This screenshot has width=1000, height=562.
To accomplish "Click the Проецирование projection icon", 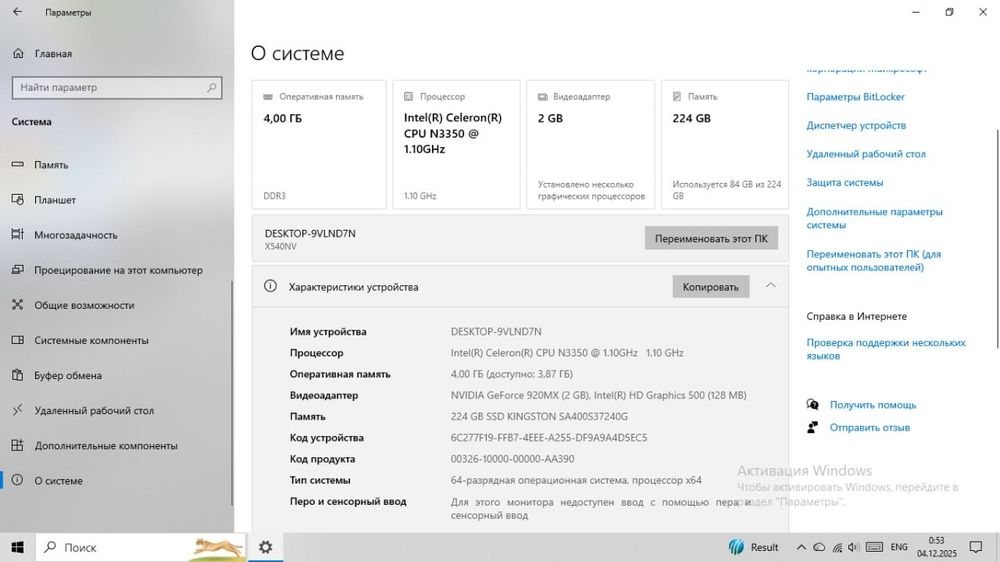I will (x=17, y=269).
